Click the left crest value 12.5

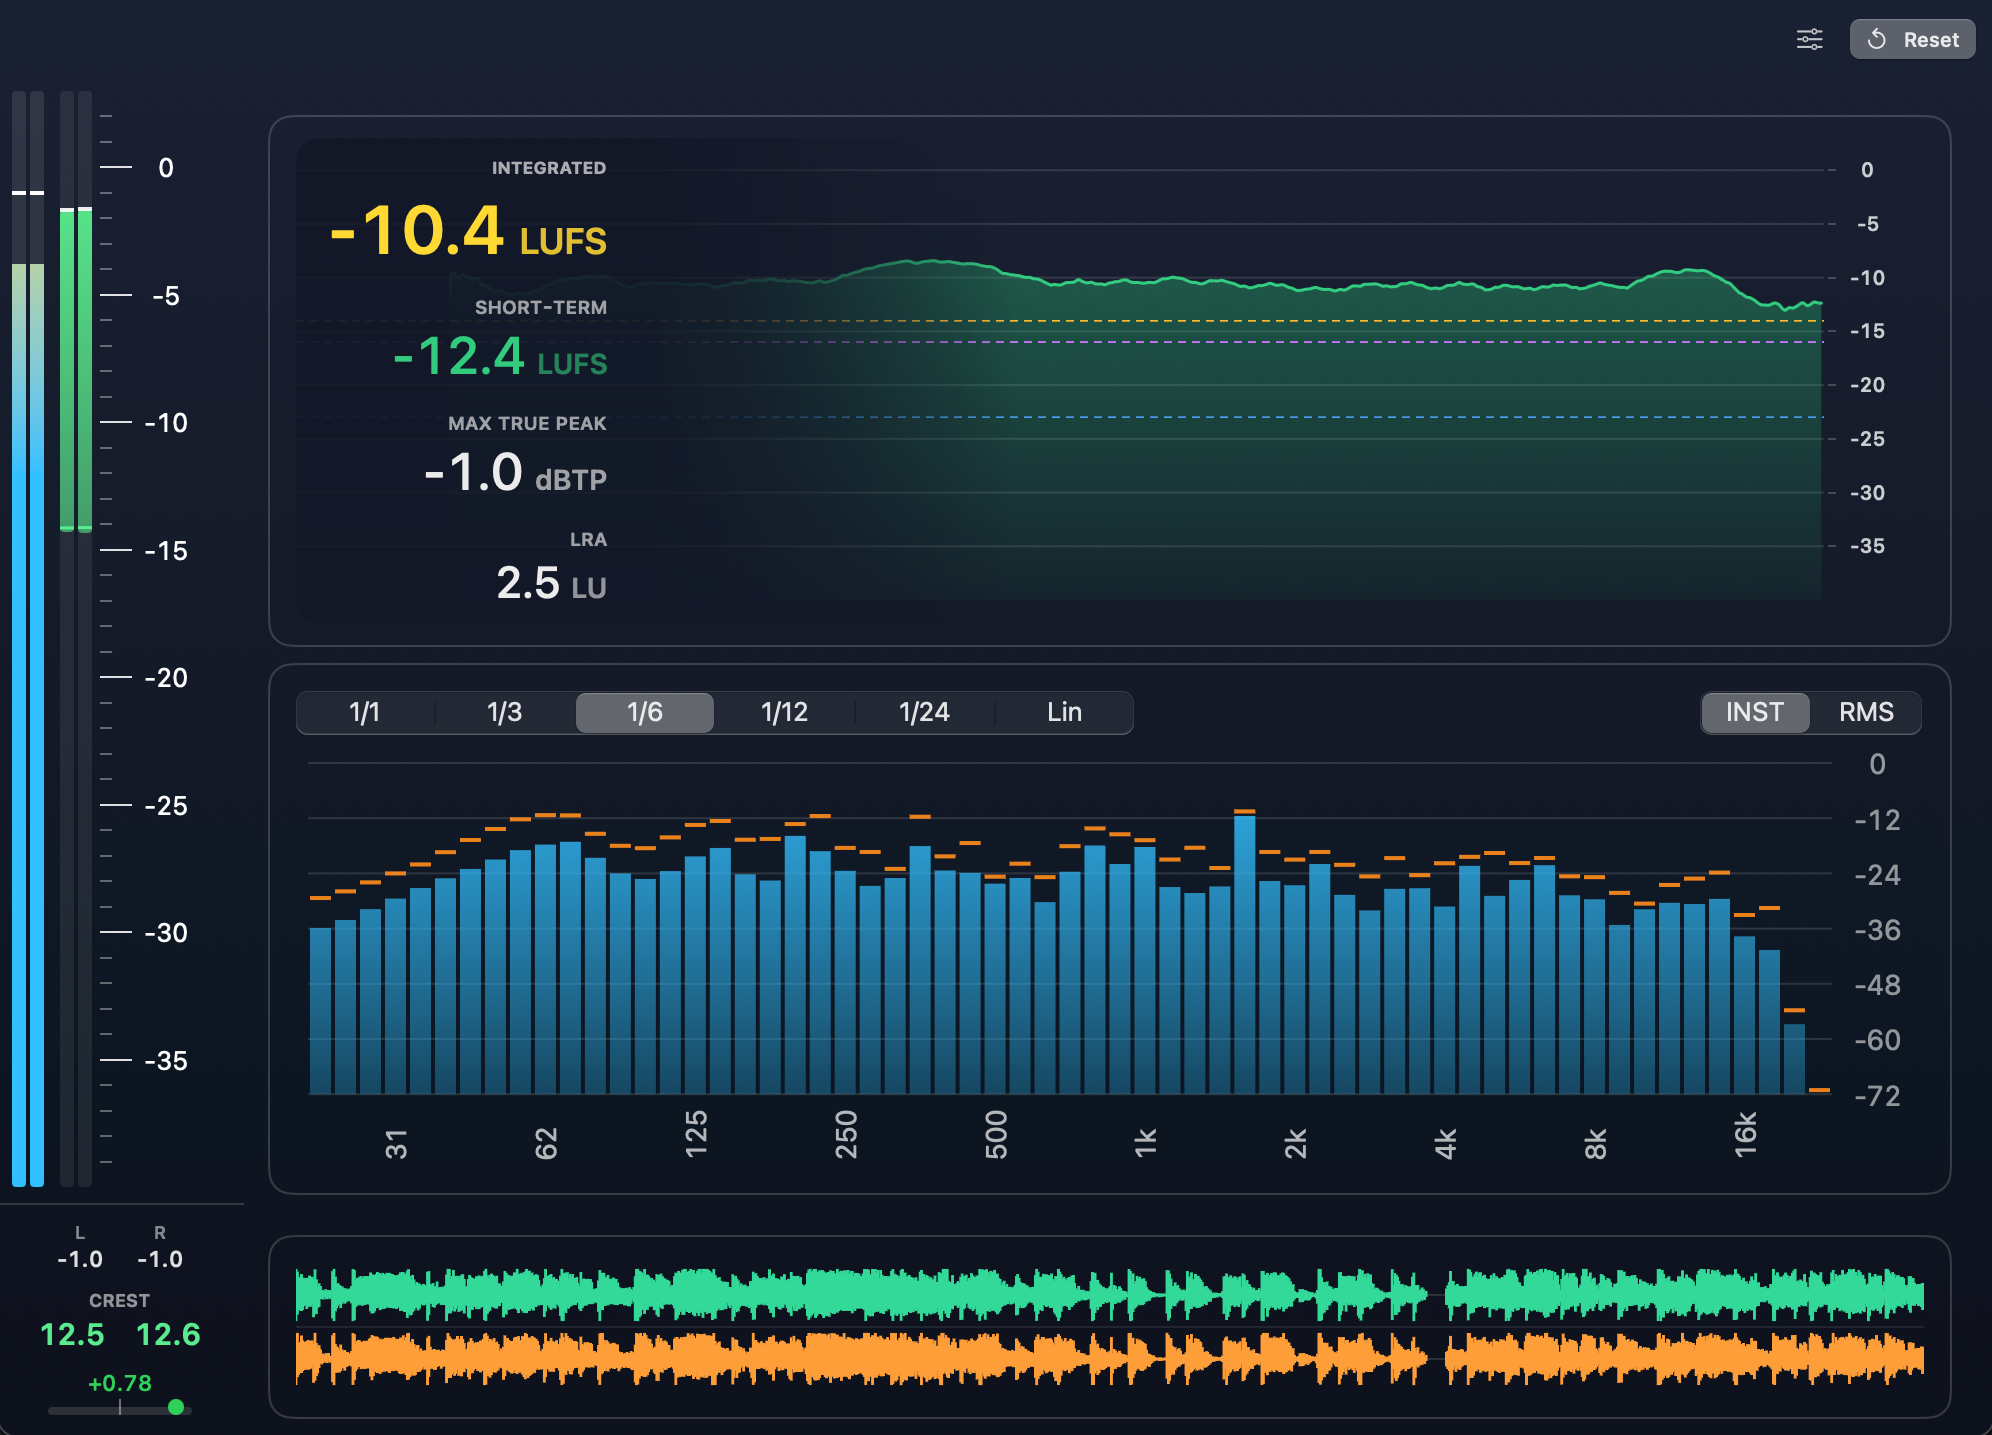pyautogui.click(x=72, y=1335)
